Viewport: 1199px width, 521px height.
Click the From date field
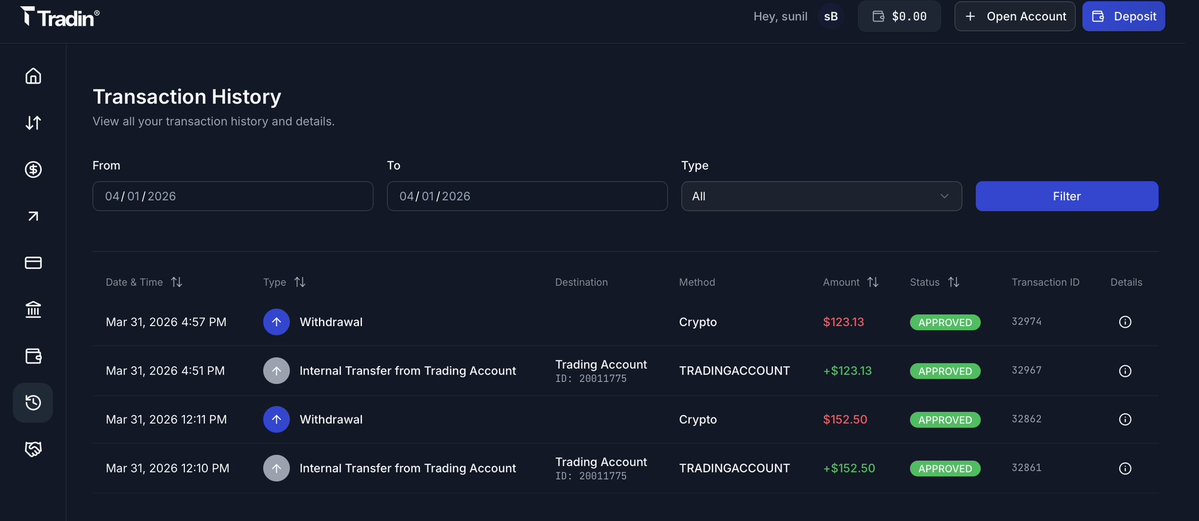pyautogui.click(x=232, y=196)
